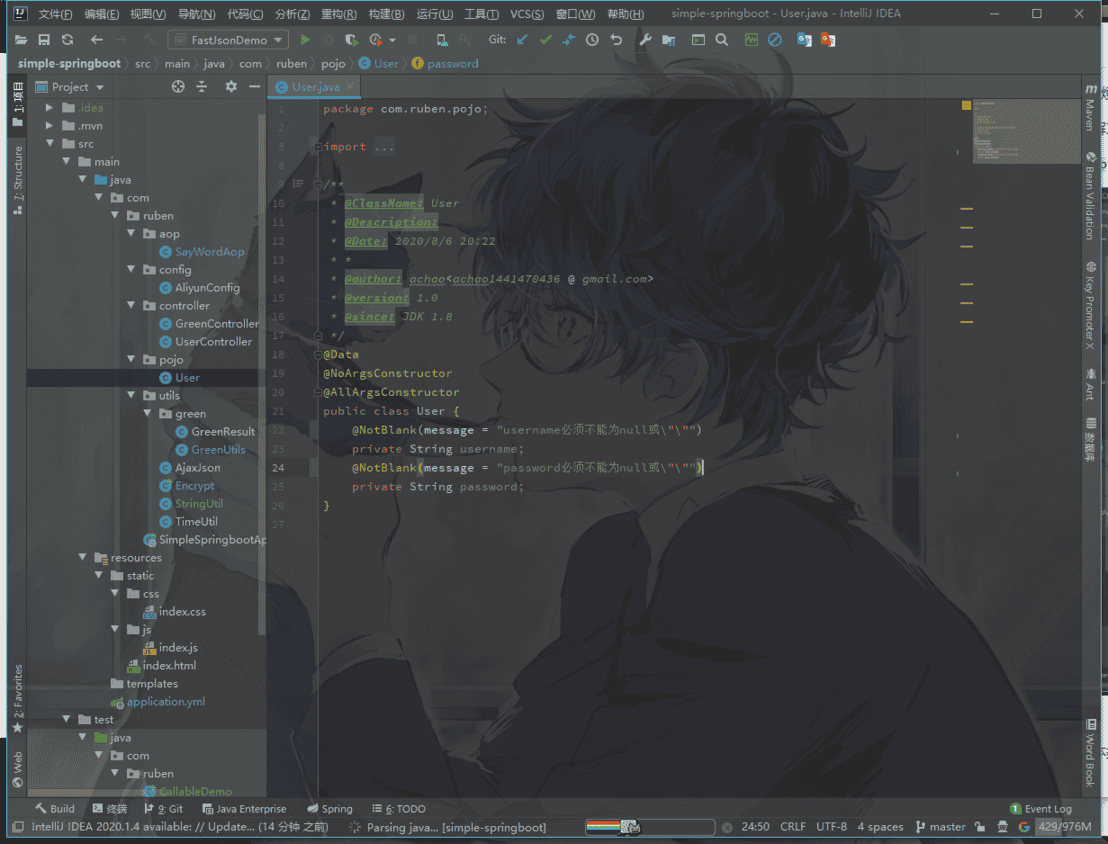Open Settings via the wrench icon
1108x844 pixels.
click(x=645, y=40)
